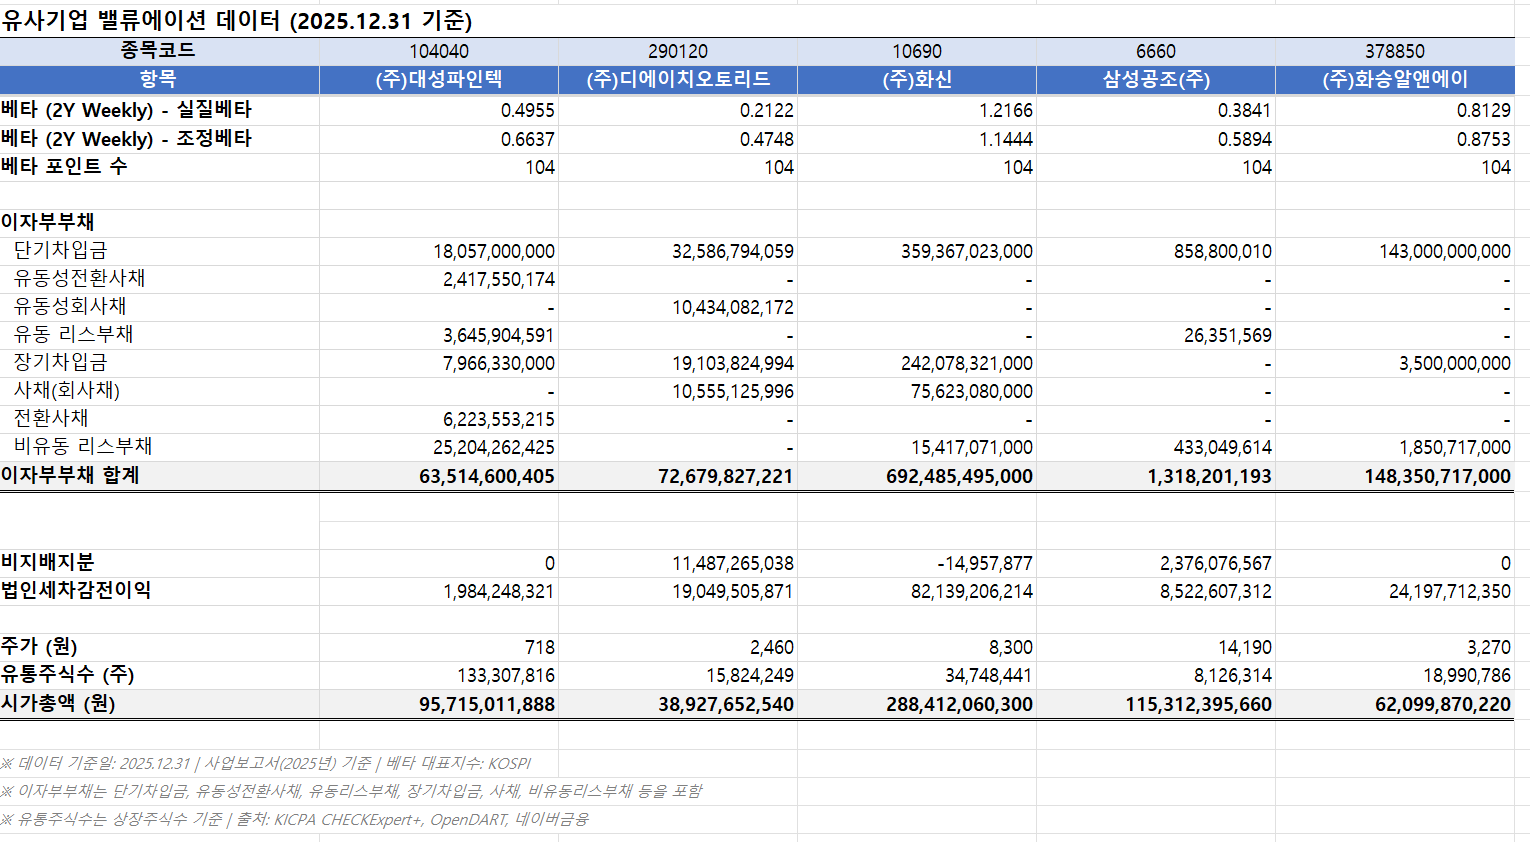Select raw beta value 1.2166

[1005, 111]
